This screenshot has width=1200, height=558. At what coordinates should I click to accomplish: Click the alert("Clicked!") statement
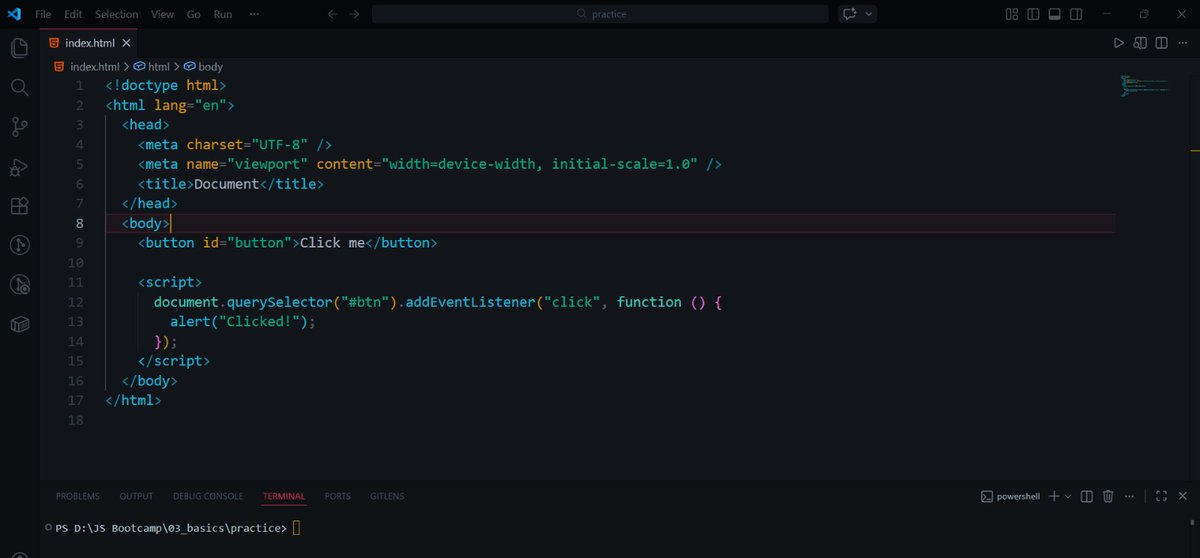pyautogui.click(x=242, y=322)
